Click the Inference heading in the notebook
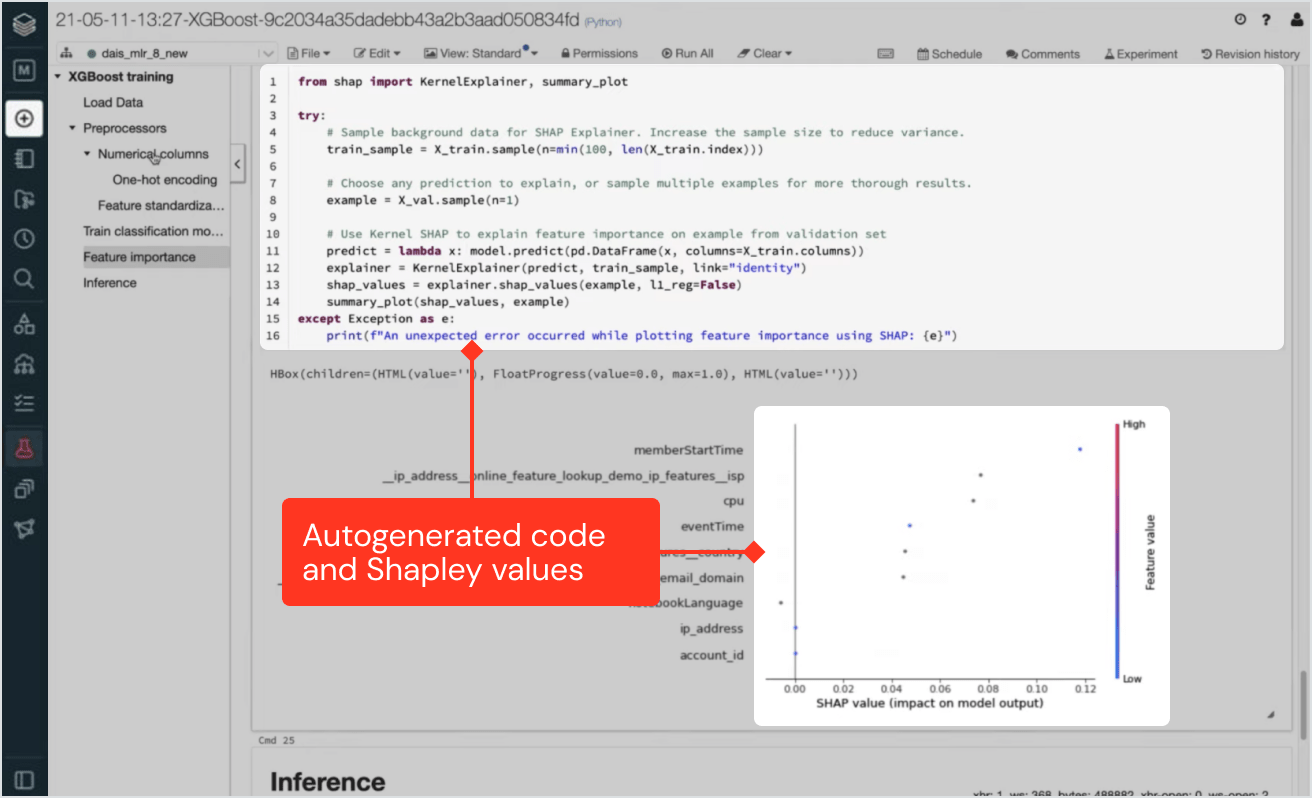Screen dimensions: 1312x798 coord(327,781)
